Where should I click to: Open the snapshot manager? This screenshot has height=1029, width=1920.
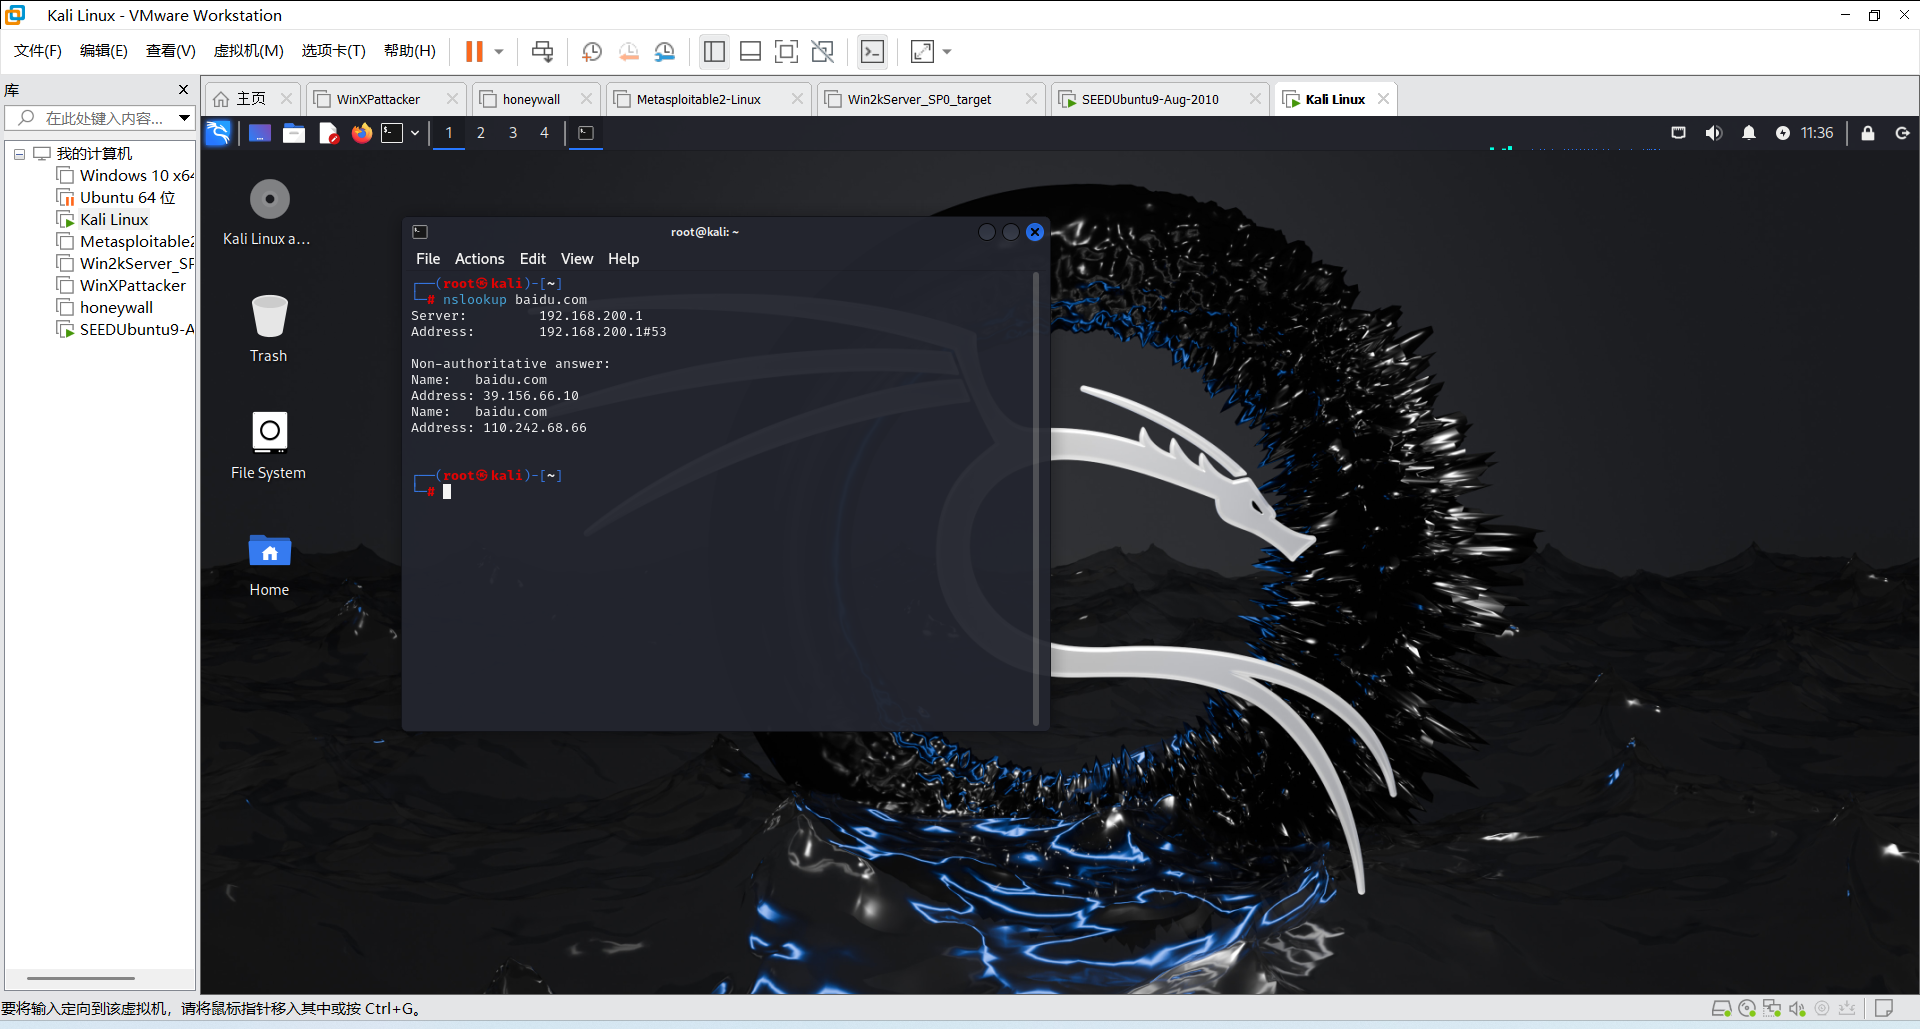click(x=665, y=52)
